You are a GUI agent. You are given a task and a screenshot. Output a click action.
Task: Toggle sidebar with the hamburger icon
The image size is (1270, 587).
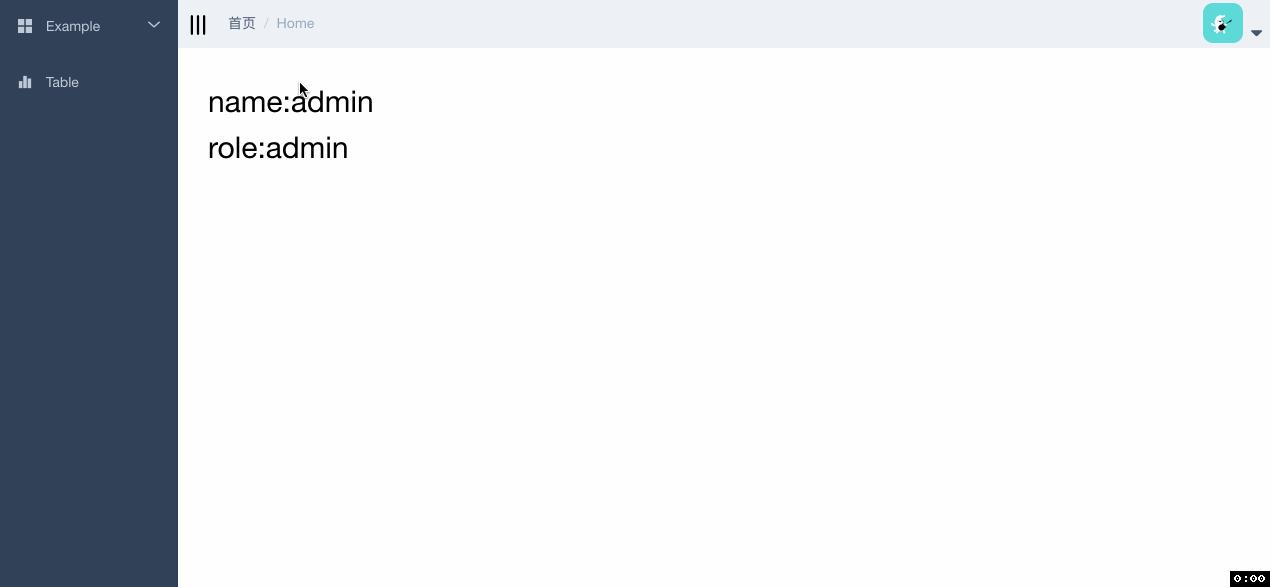point(198,25)
